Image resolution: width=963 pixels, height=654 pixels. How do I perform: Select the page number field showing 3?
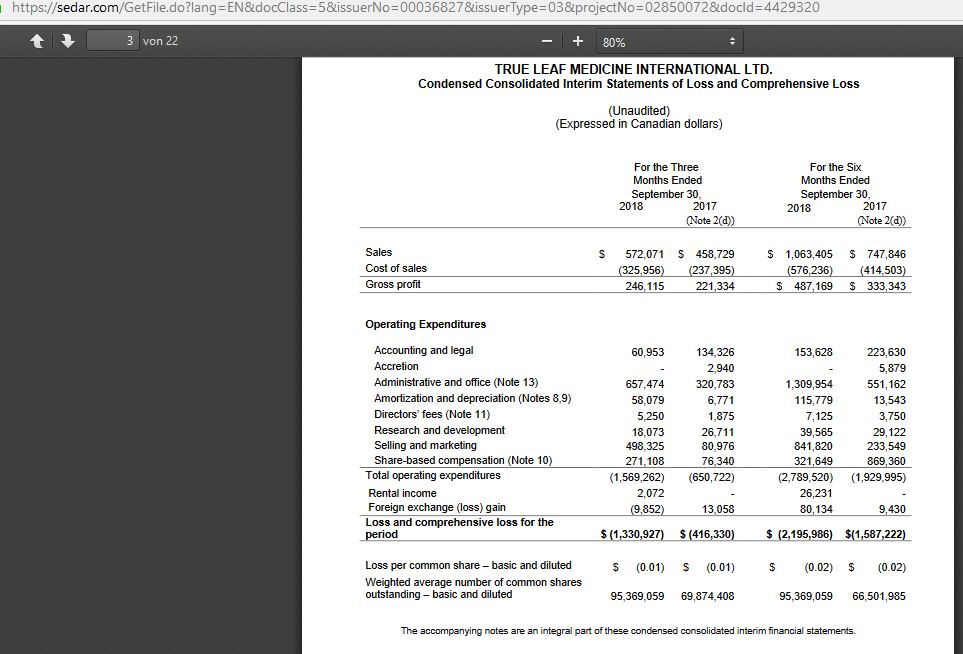(x=111, y=41)
